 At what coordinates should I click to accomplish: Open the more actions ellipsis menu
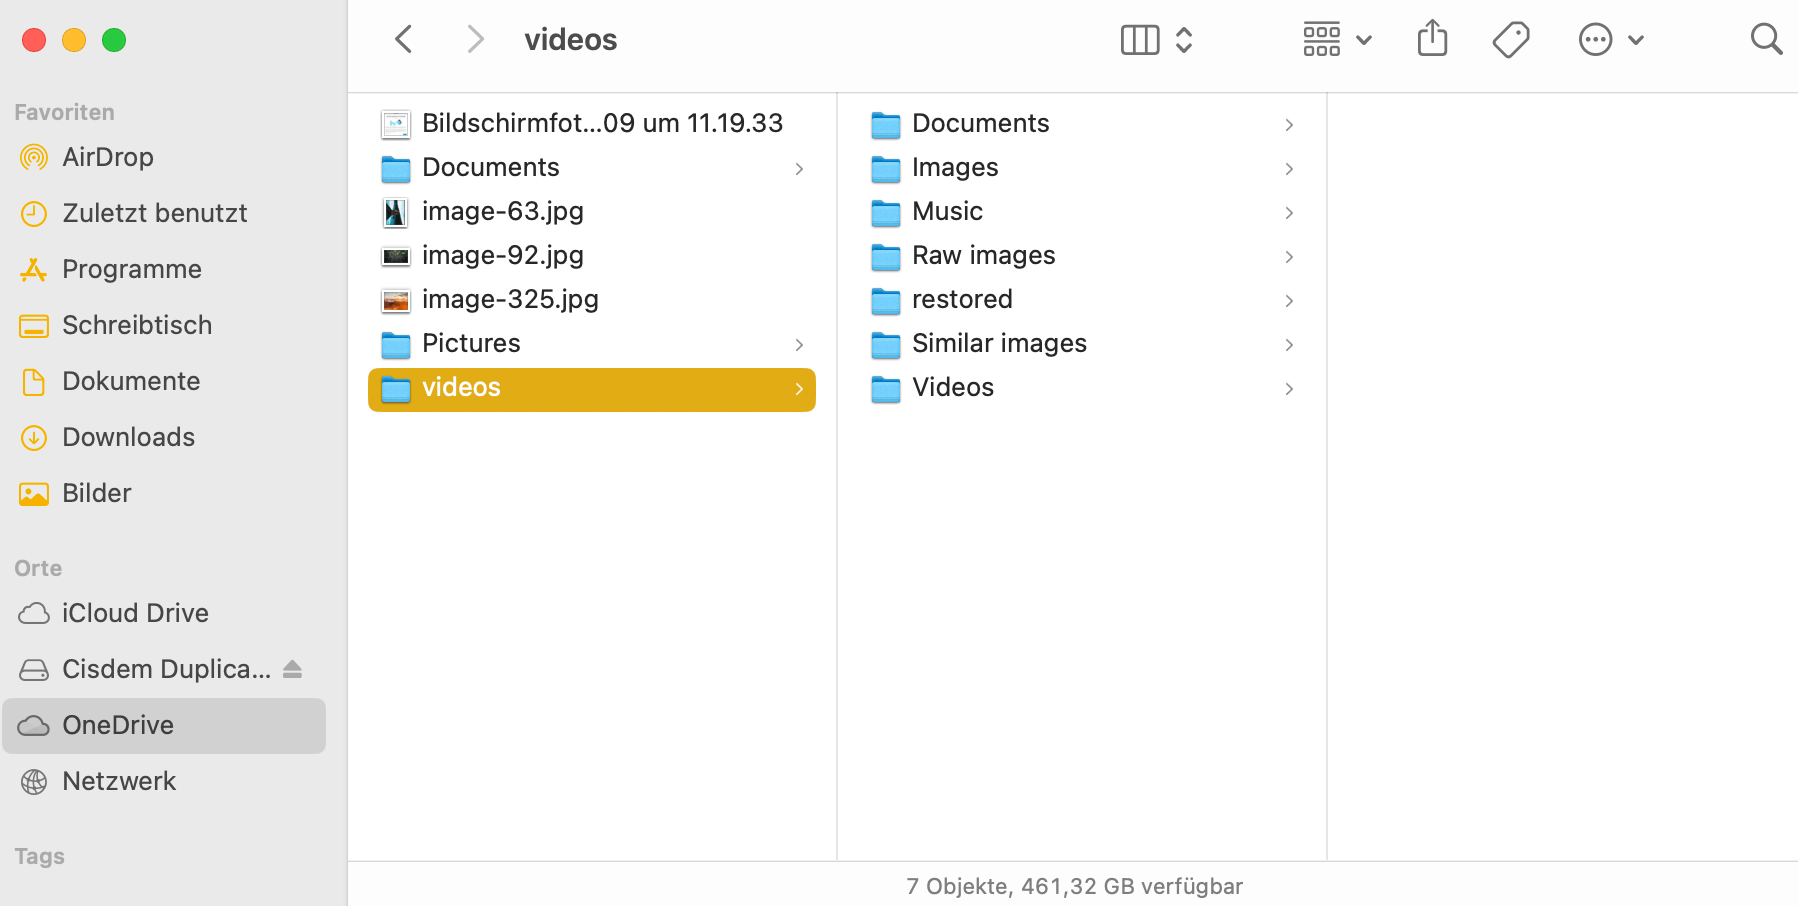[1611, 40]
